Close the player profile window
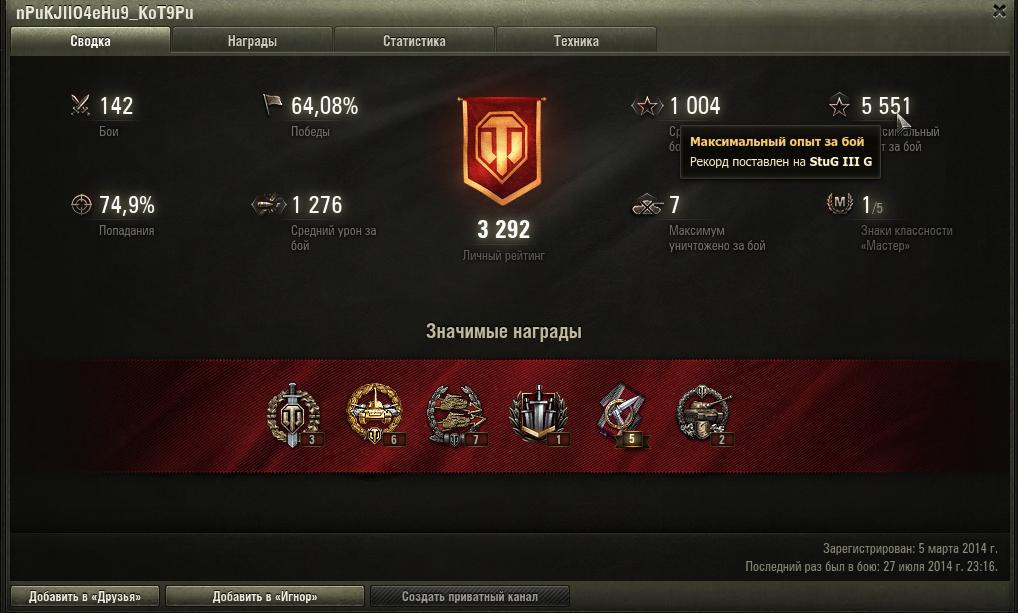The height and width of the screenshot is (613, 1018). click(x=999, y=11)
